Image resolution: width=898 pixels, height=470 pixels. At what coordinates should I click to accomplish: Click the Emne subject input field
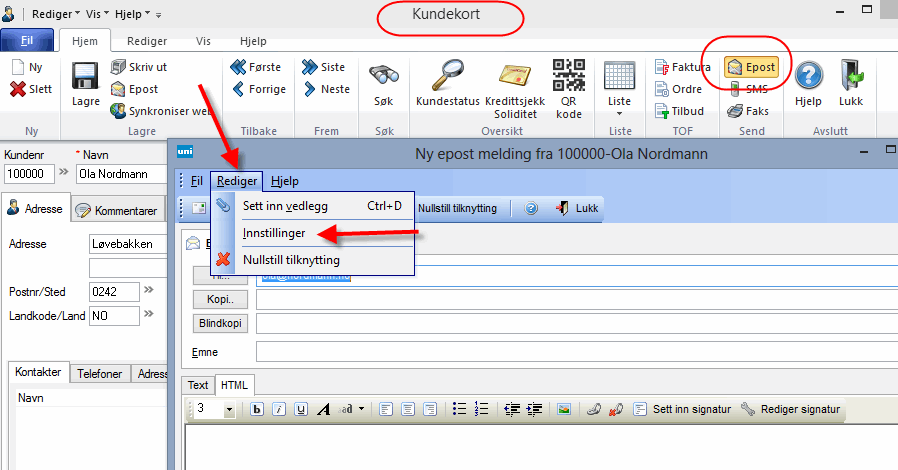click(x=575, y=352)
